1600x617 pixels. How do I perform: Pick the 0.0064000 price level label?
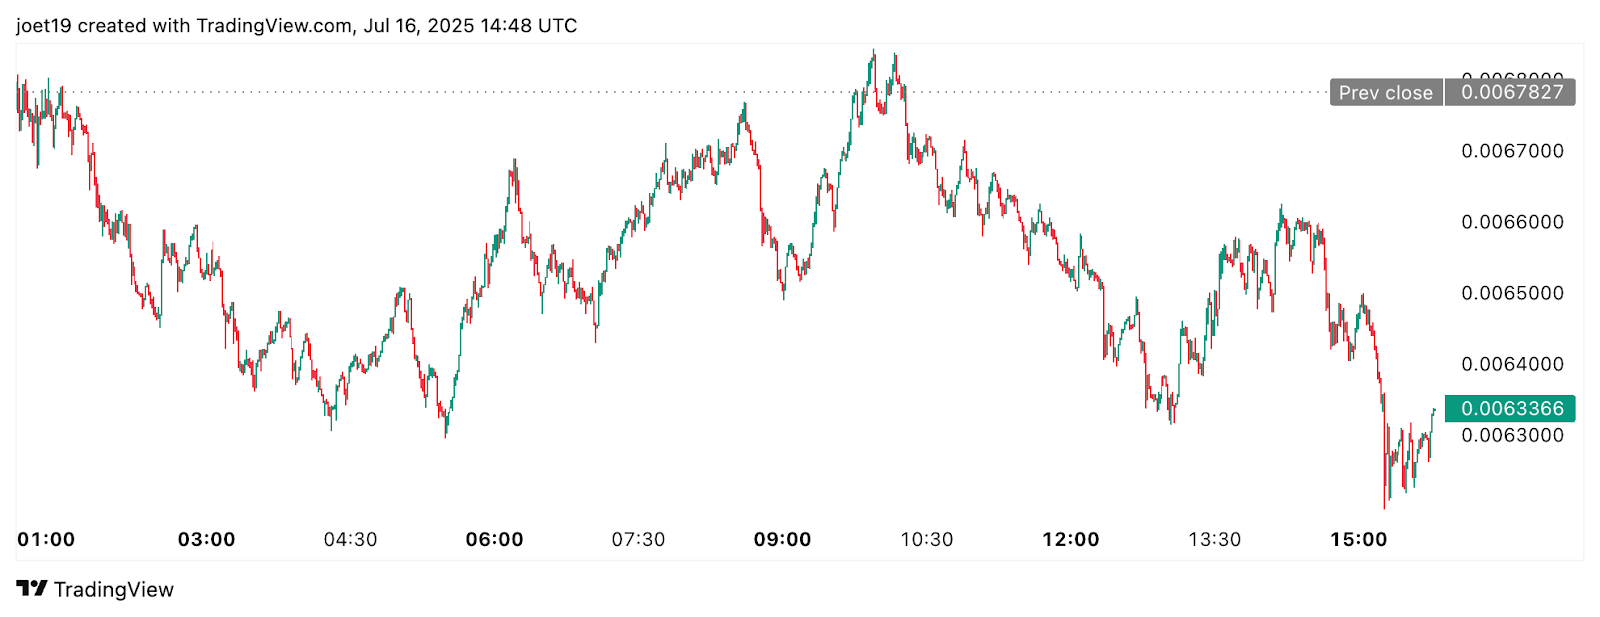(1512, 364)
